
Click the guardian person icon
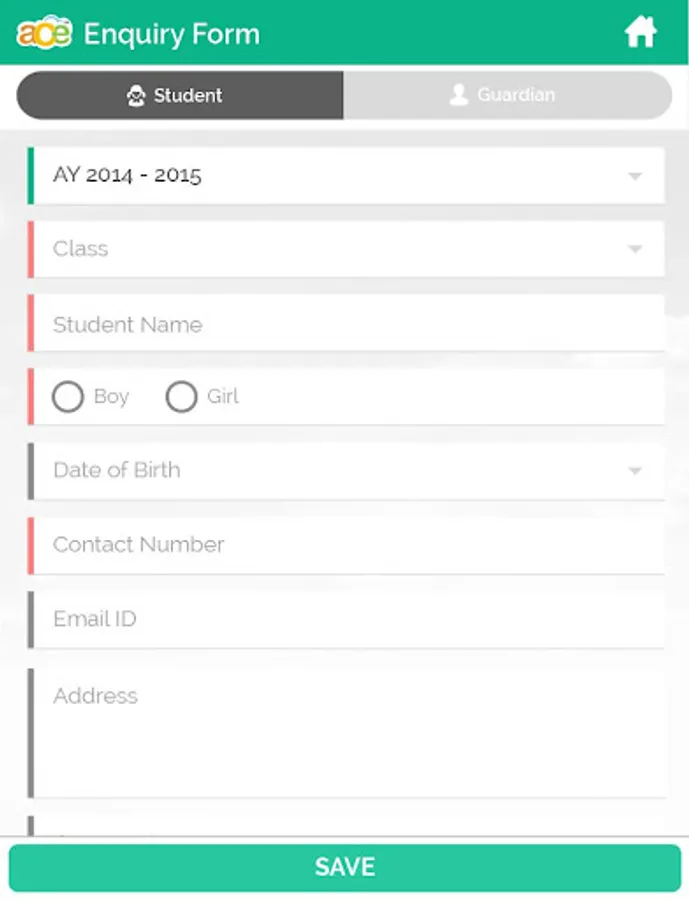coord(459,95)
